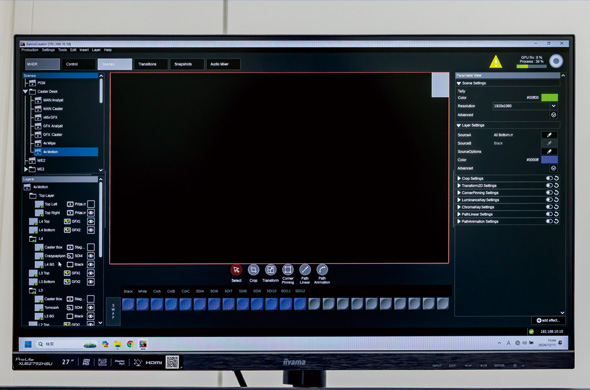Image resolution: width=590 pixels, height=390 pixels.
Task: Click the yellow warning triangle icon
Action: 496,62
